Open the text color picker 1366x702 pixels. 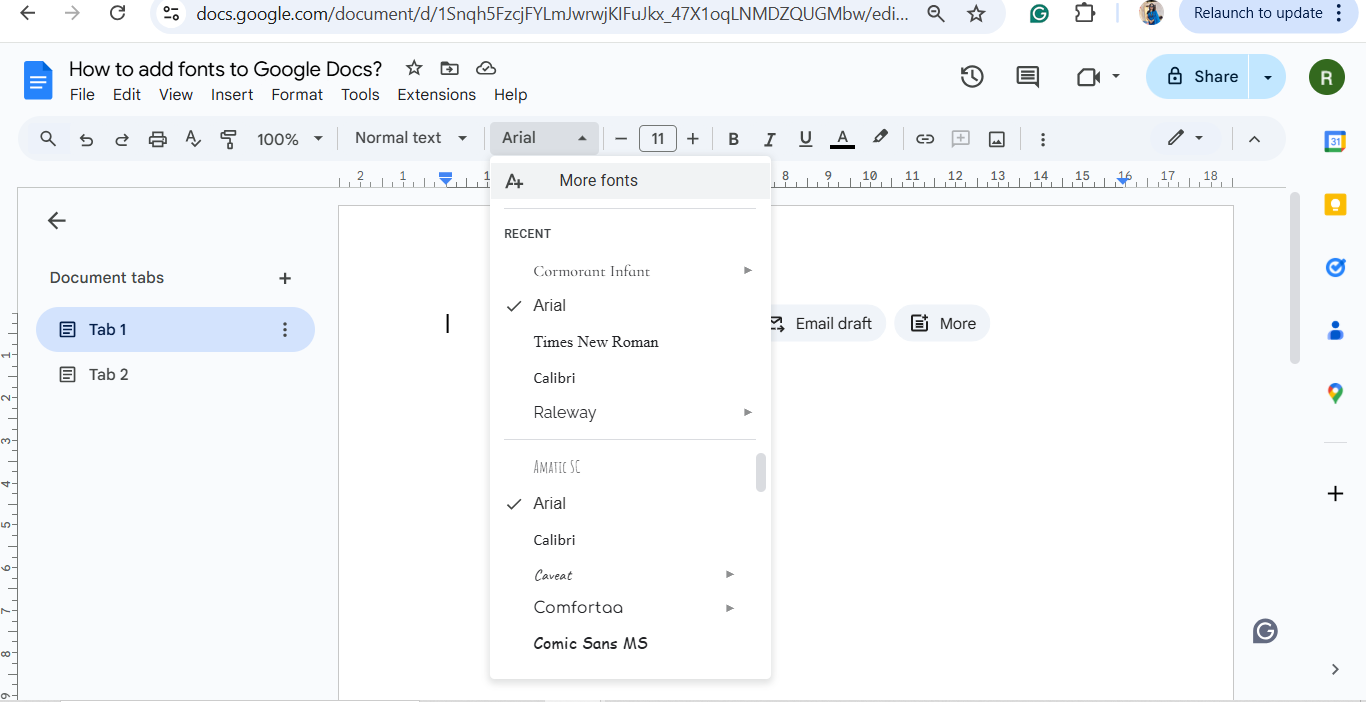(x=842, y=139)
